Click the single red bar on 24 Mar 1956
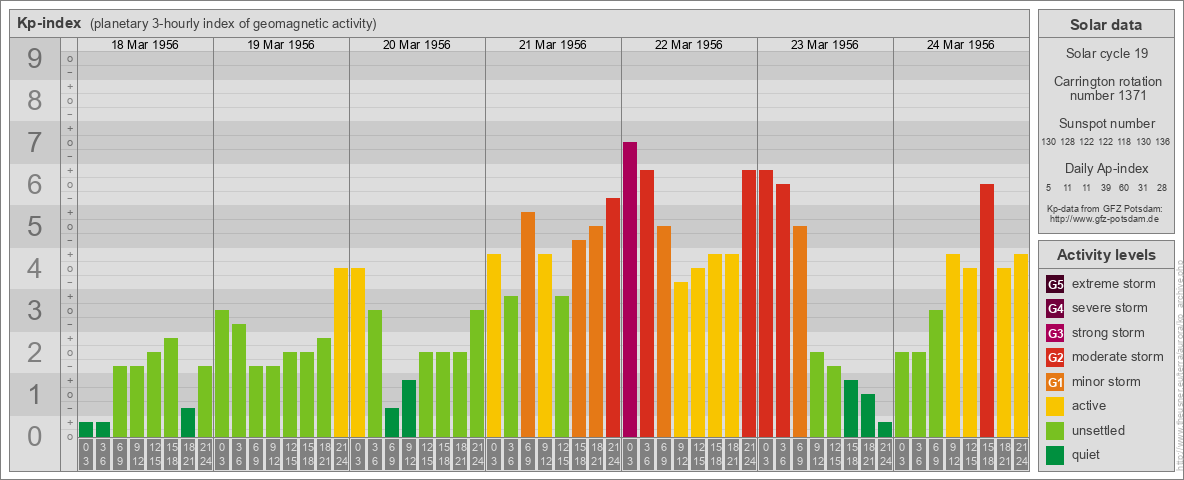The width and height of the screenshot is (1184, 480). pyautogui.click(x=987, y=310)
